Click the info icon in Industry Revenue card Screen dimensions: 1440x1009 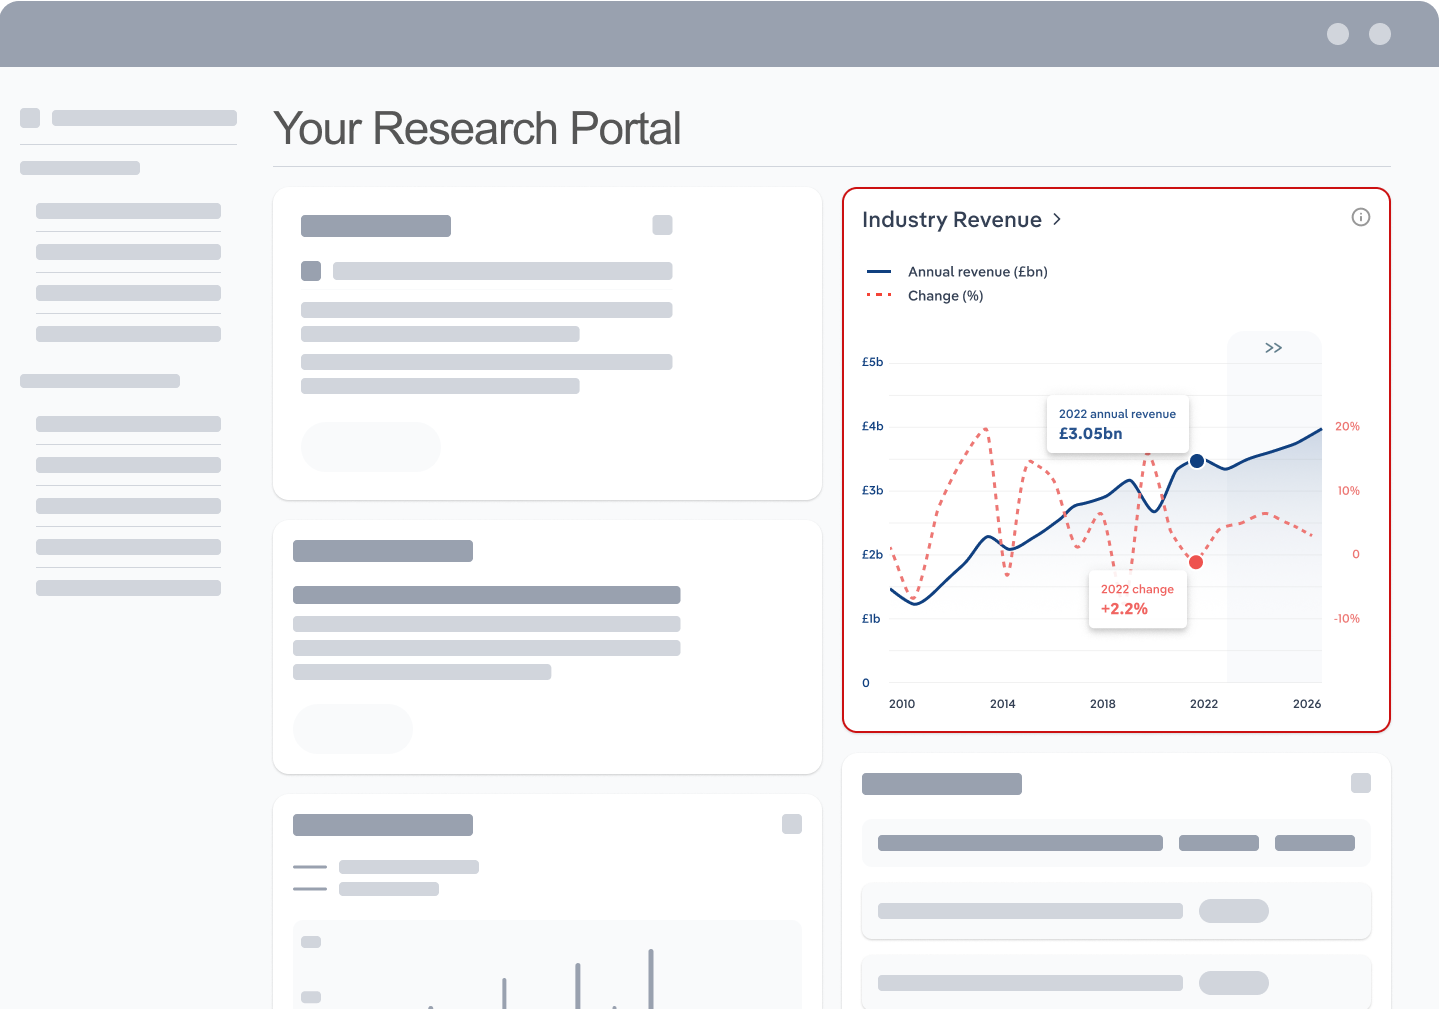point(1360,217)
